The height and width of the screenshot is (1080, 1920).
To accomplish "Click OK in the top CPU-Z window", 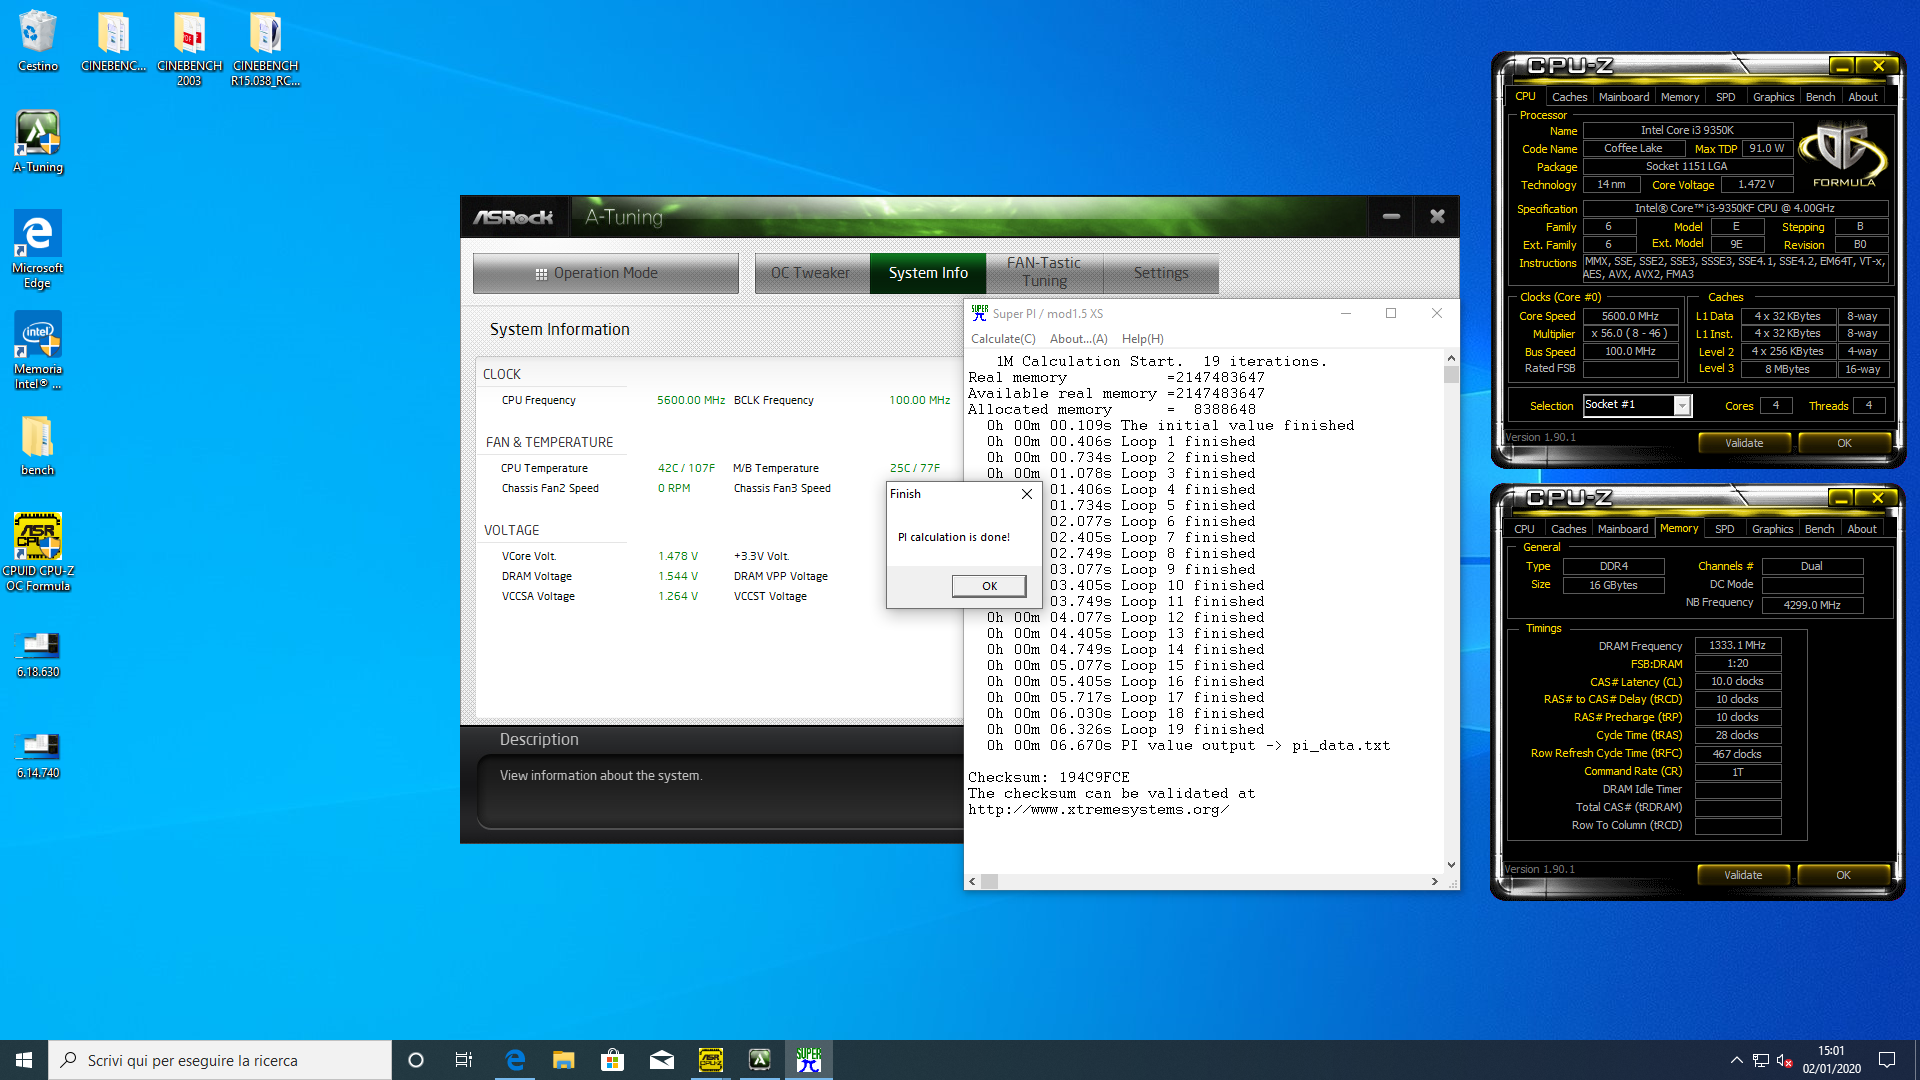I will (x=1844, y=443).
